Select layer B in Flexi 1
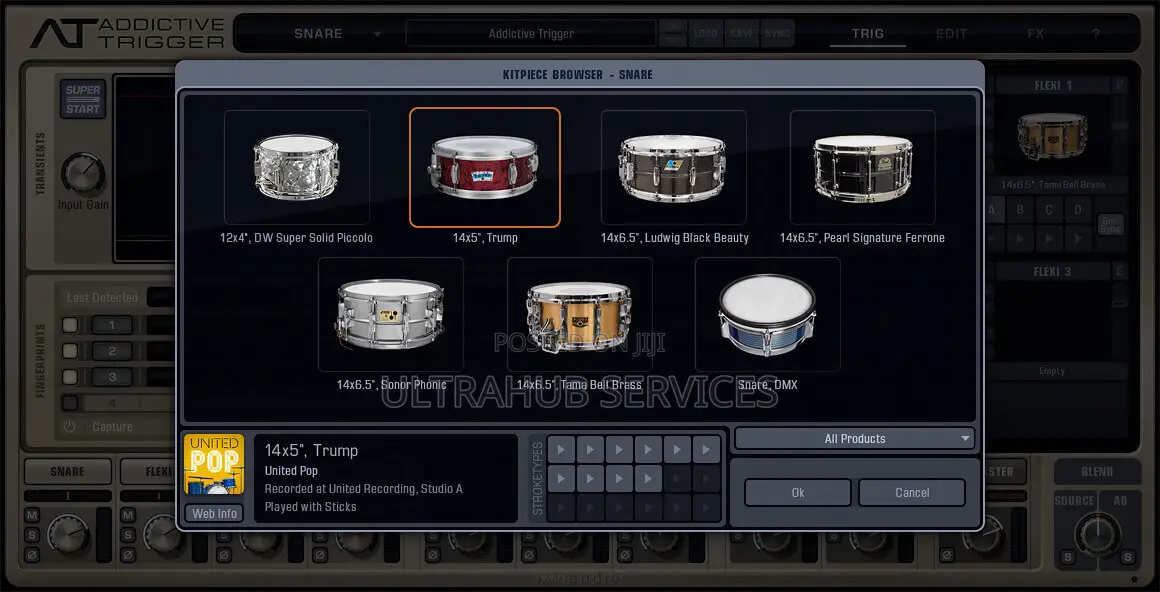 point(1020,210)
